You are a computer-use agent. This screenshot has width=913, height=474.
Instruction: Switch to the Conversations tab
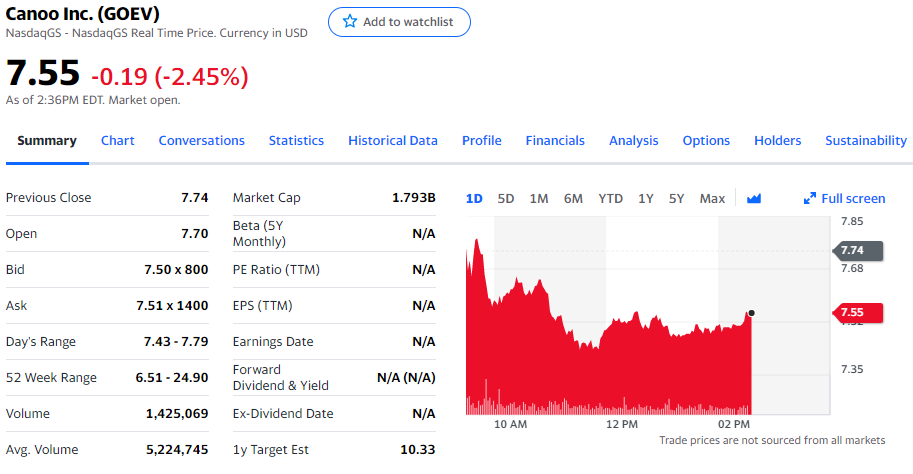point(201,140)
